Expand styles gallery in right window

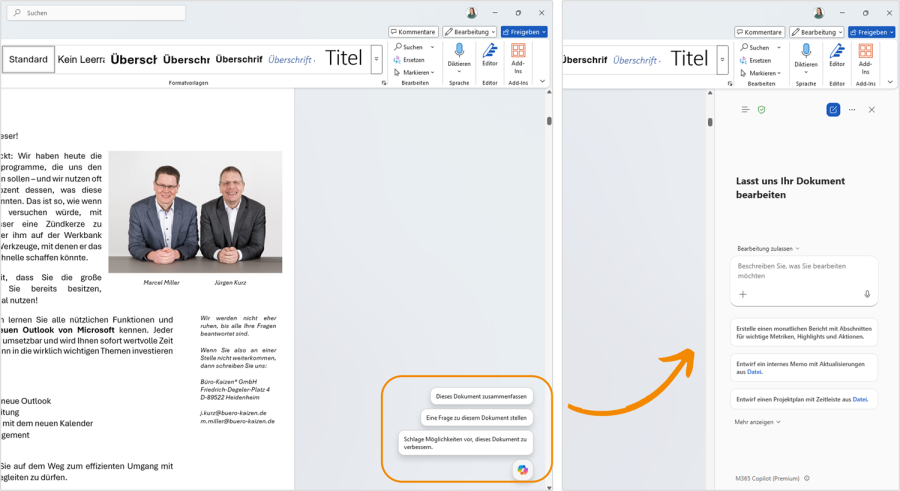[x=723, y=60]
